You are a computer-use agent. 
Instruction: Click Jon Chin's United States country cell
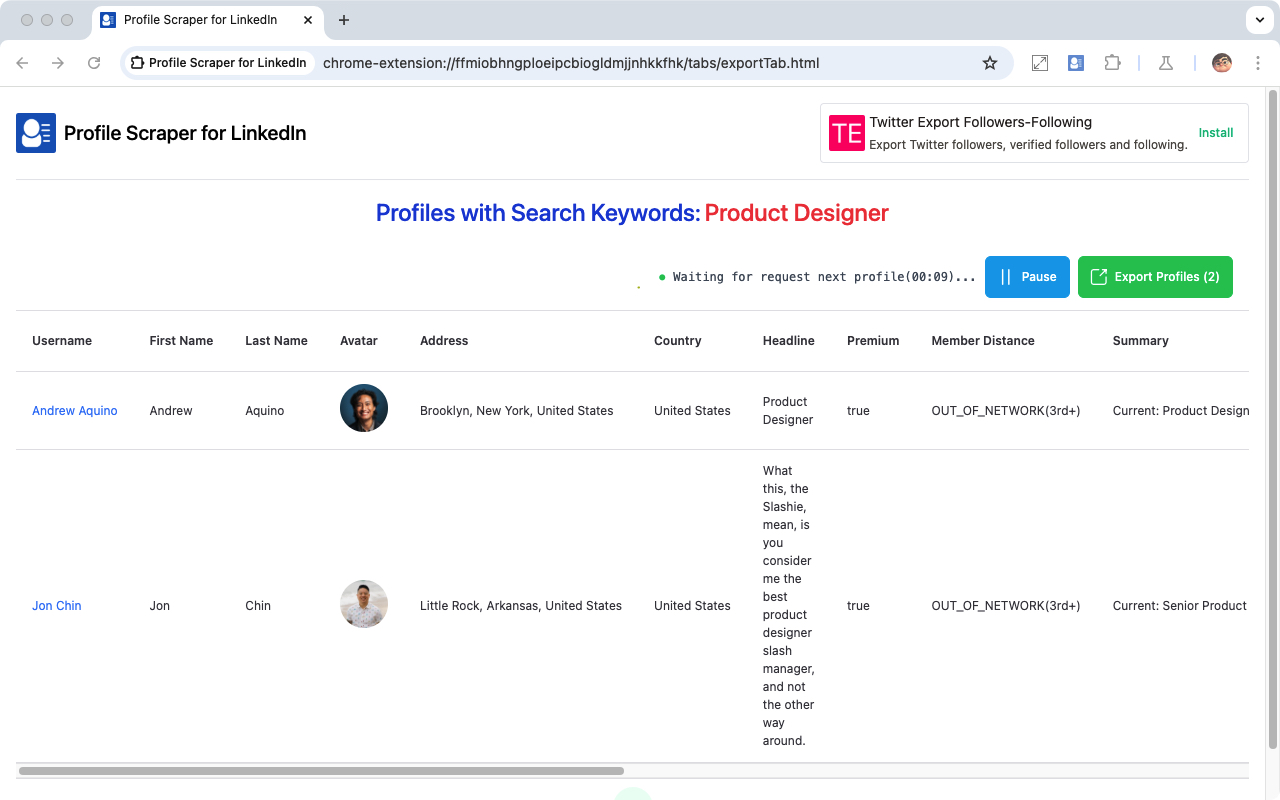(x=692, y=606)
